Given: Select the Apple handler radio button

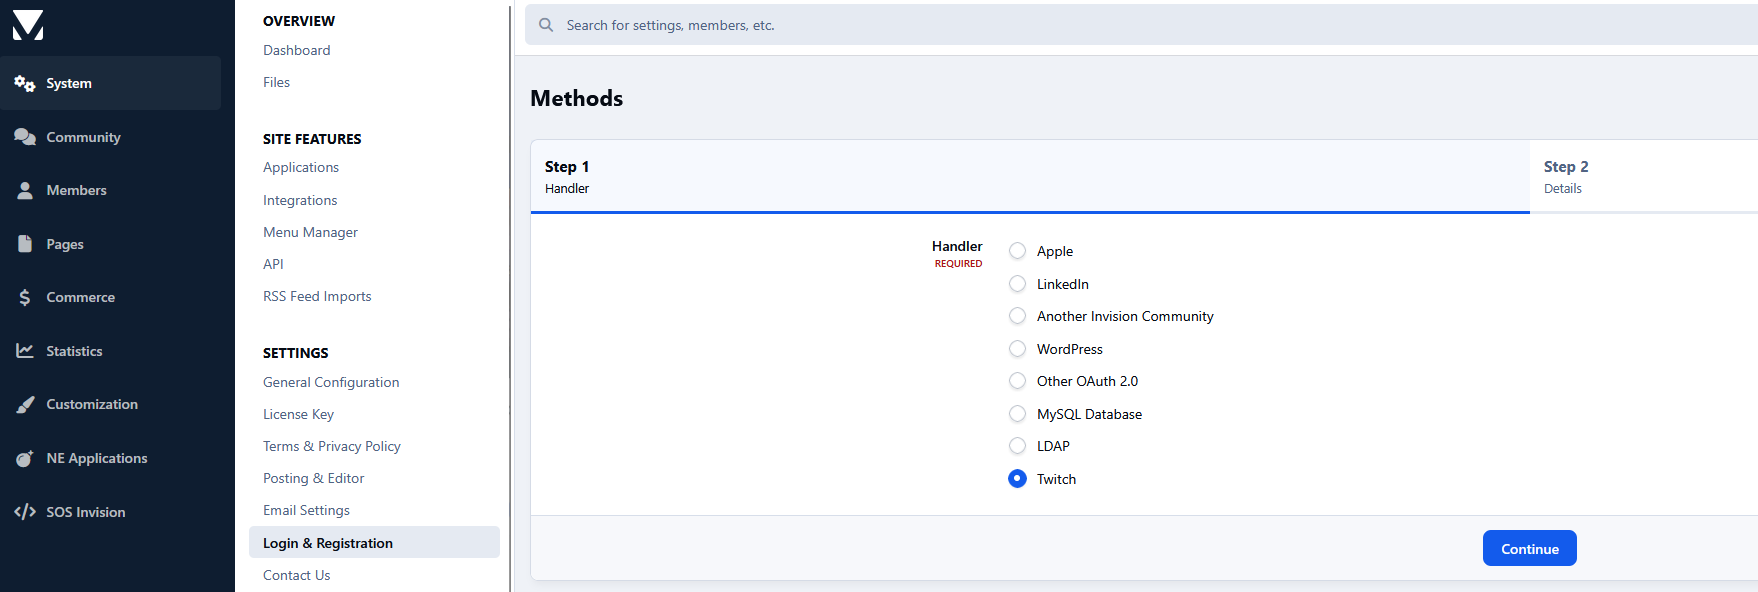Looking at the screenshot, I should pyautogui.click(x=1017, y=251).
